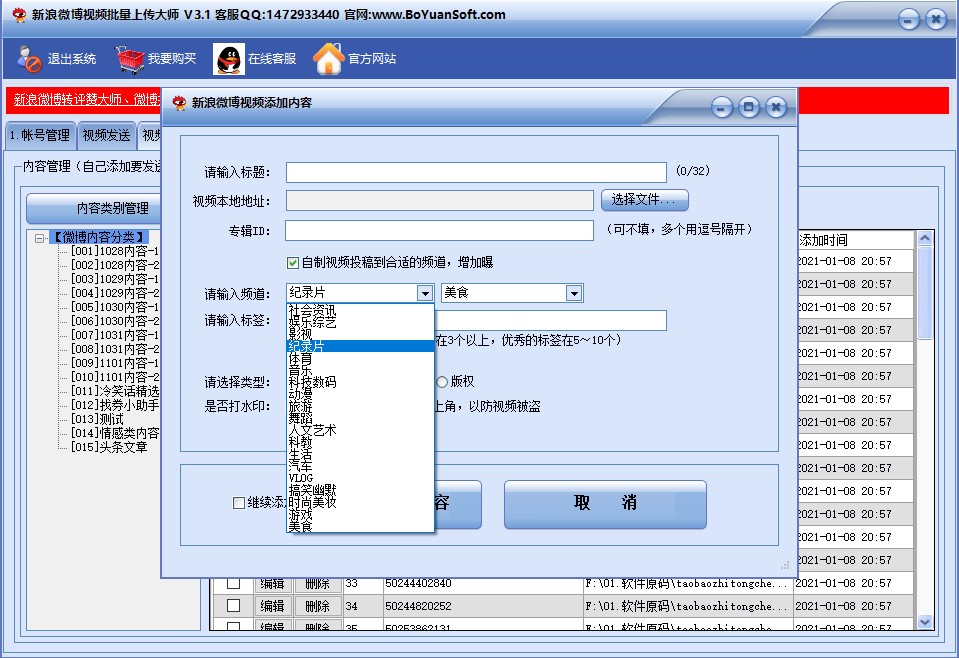Open the 我要购买 shopping cart icon
This screenshot has height=658, width=959.
(130, 59)
